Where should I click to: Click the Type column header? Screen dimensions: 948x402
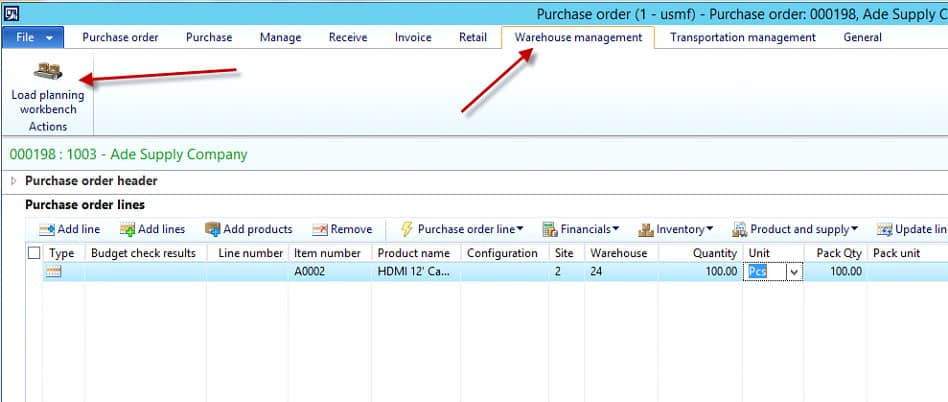[63, 253]
